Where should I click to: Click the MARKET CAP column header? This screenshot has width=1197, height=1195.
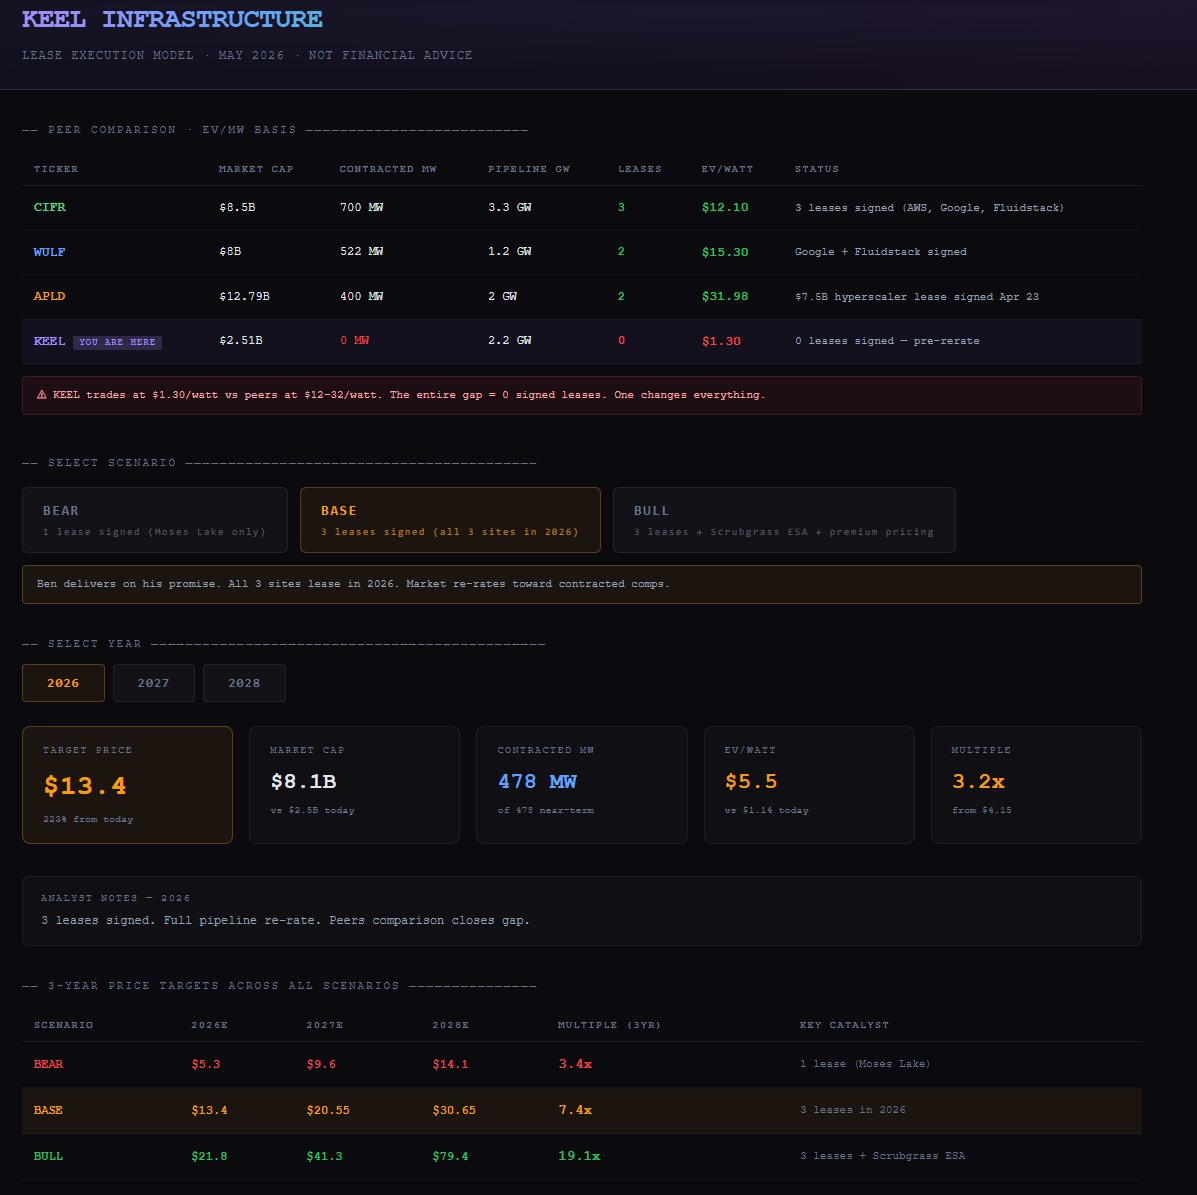(256, 169)
